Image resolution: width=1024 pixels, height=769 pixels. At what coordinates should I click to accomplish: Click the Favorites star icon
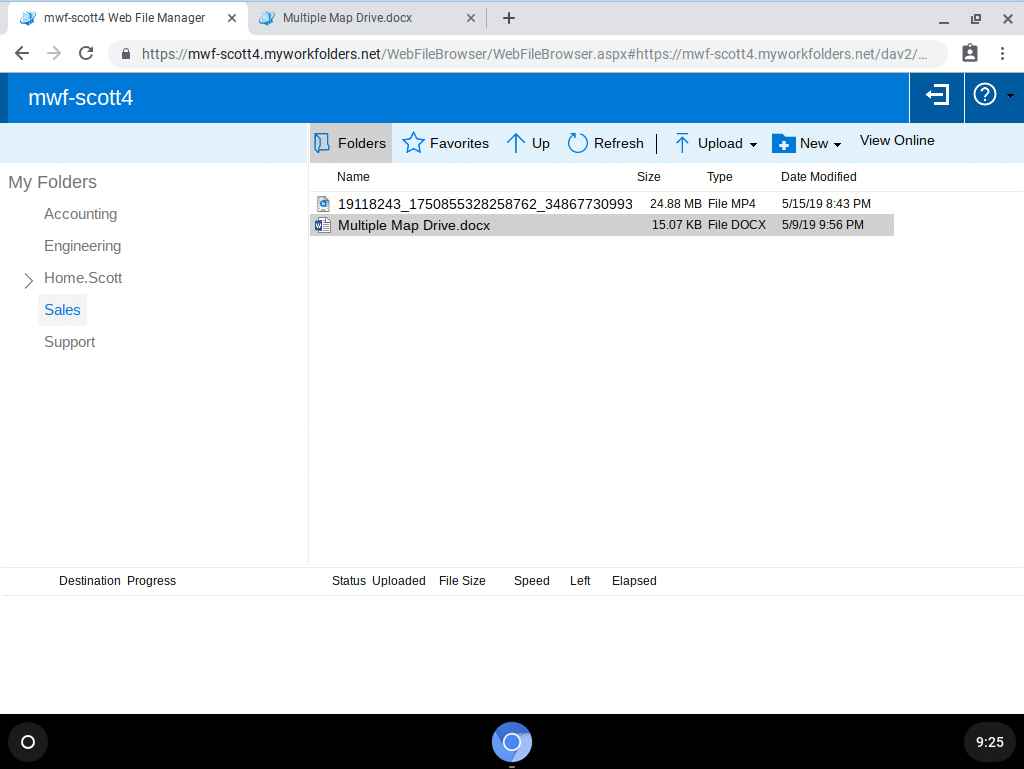[412, 143]
